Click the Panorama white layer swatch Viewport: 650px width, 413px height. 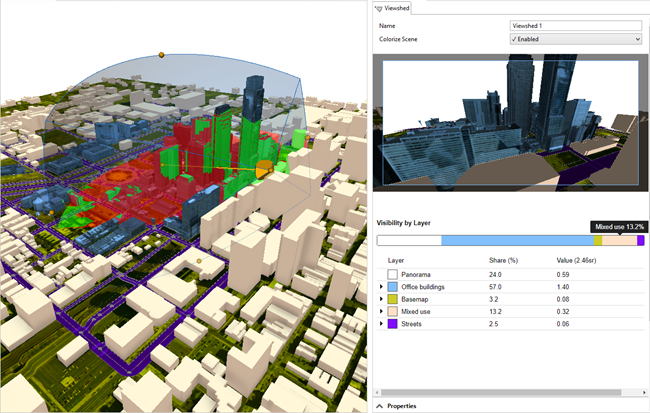point(395,273)
